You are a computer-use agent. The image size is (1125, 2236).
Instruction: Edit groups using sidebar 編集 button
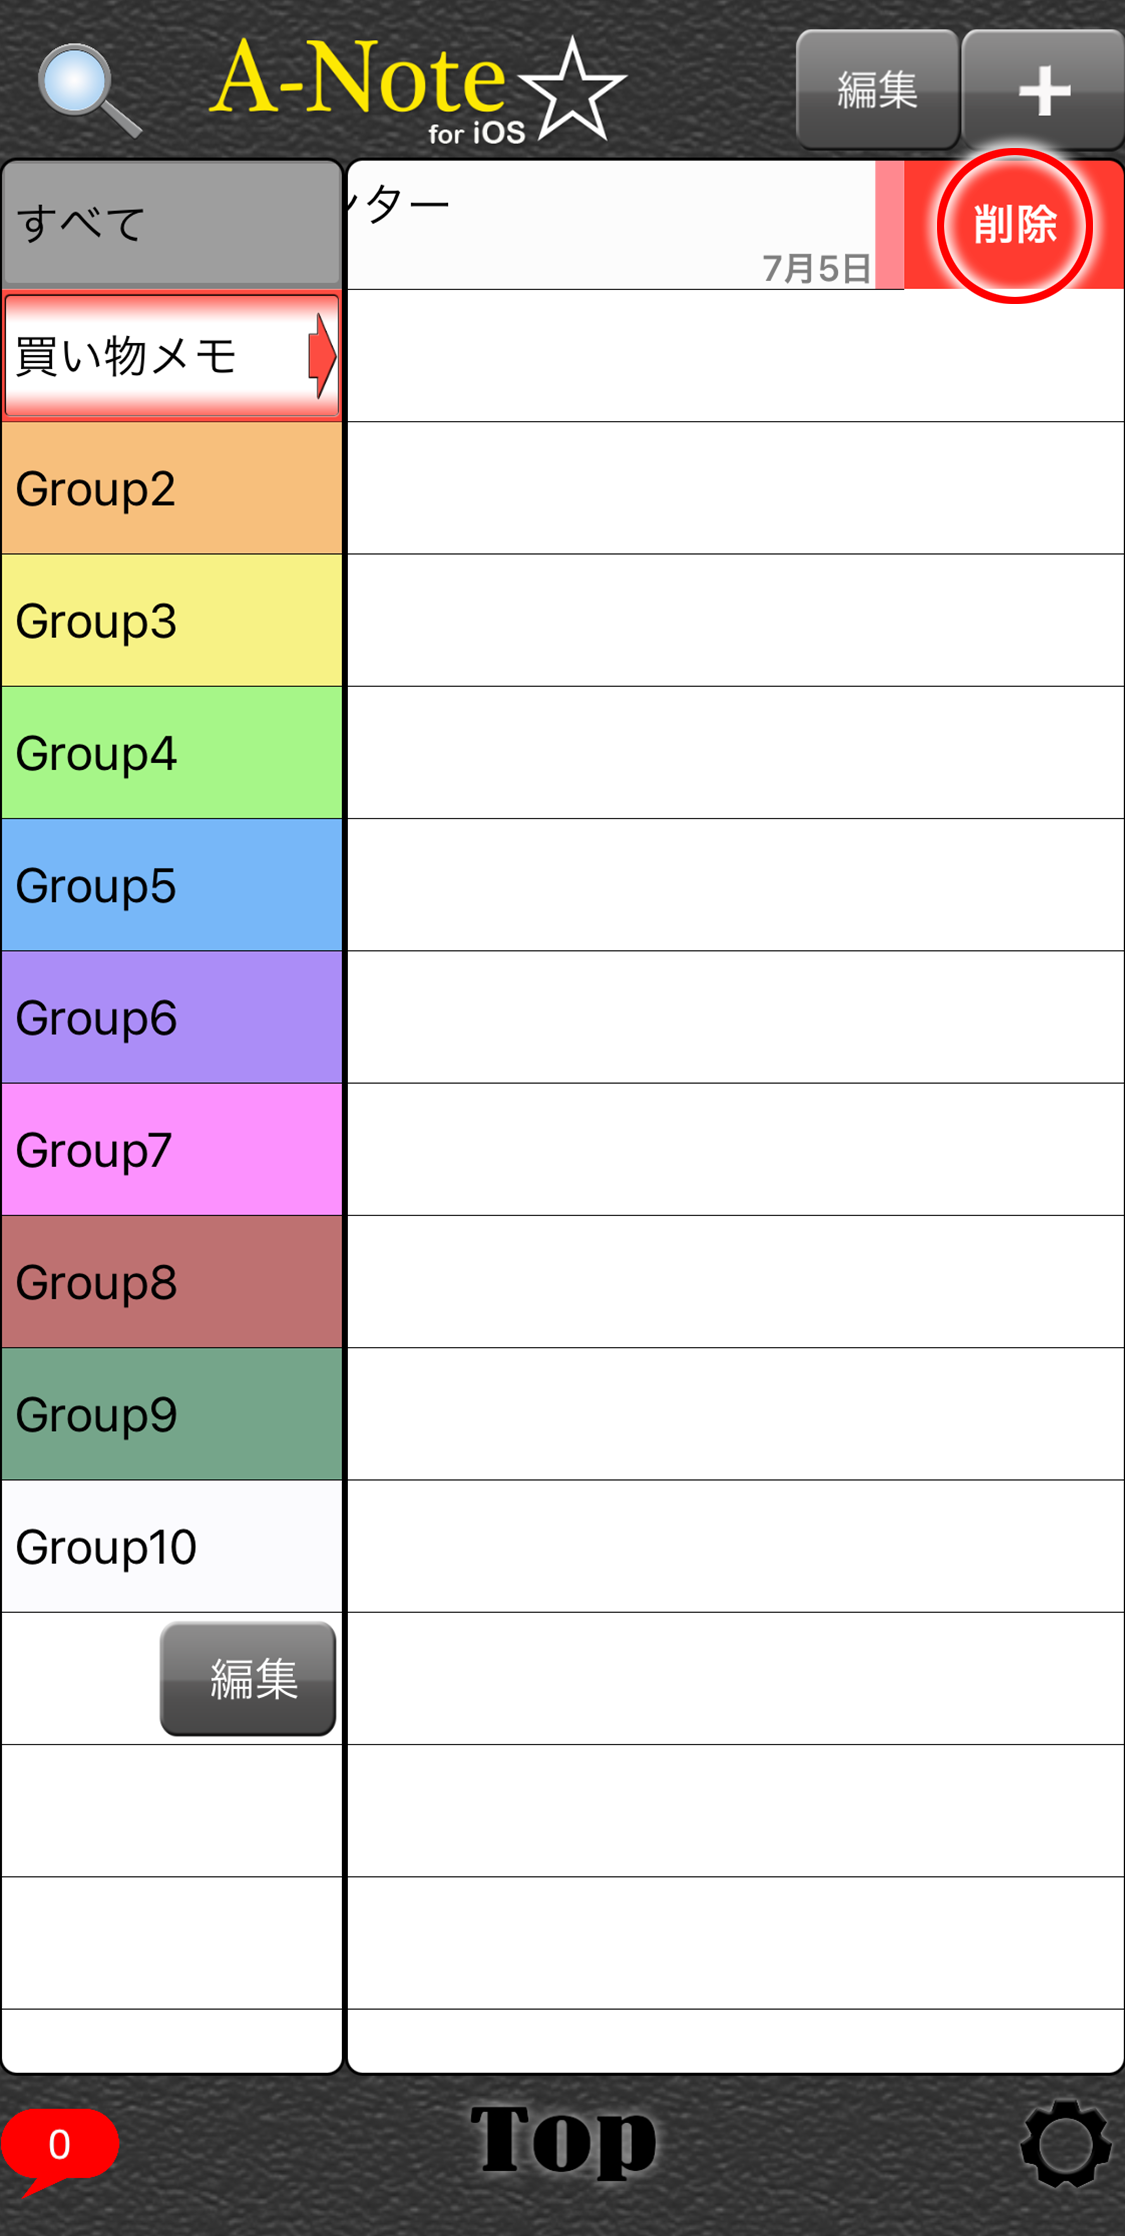point(248,1679)
